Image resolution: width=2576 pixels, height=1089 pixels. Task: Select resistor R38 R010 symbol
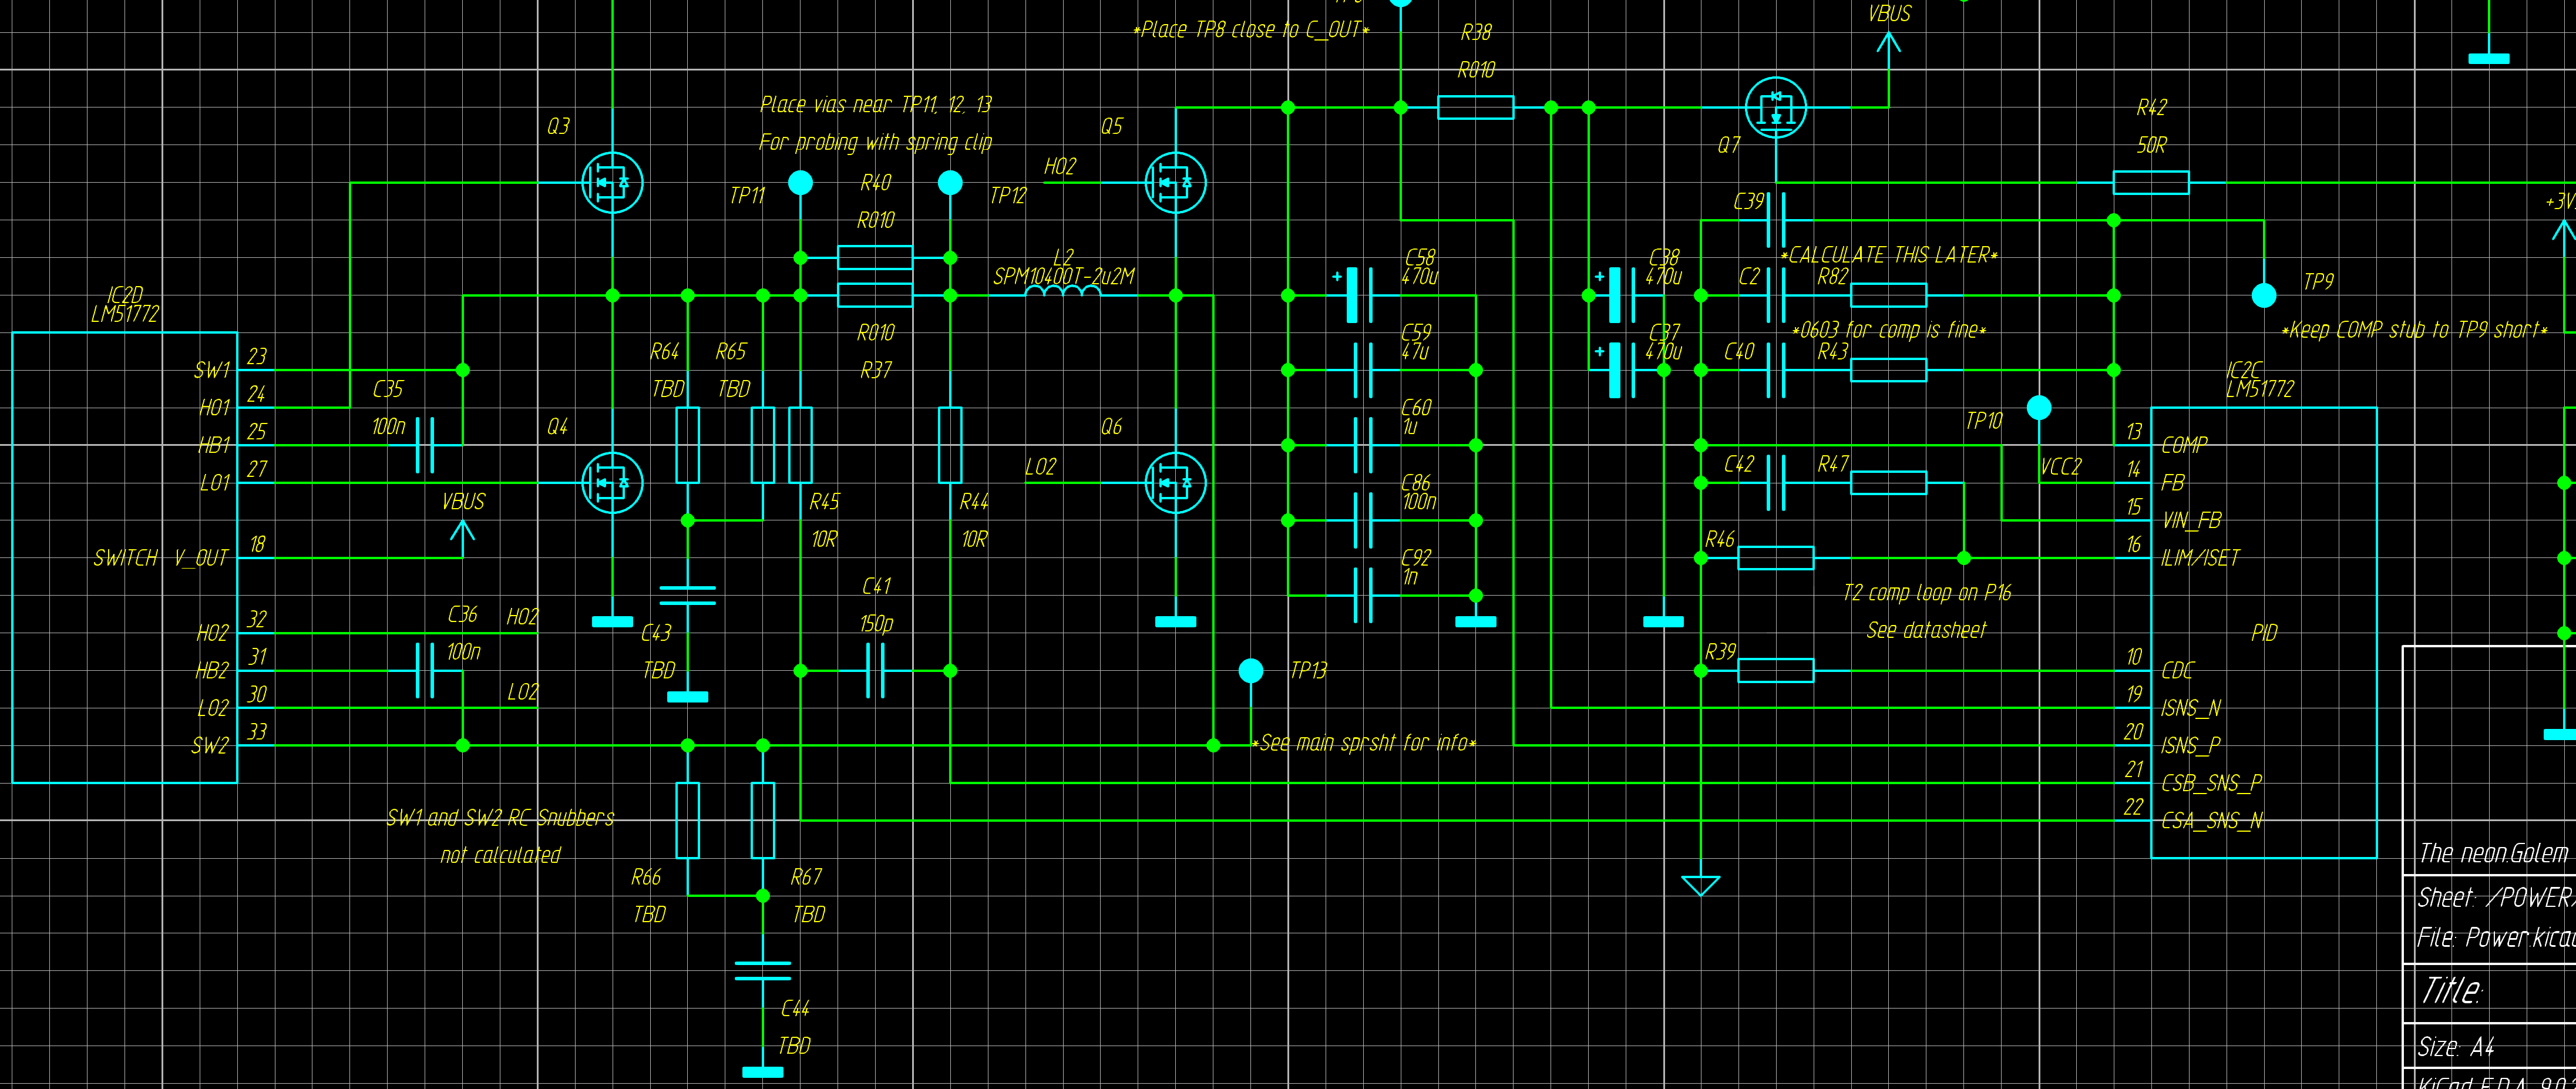pos(1475,107)
